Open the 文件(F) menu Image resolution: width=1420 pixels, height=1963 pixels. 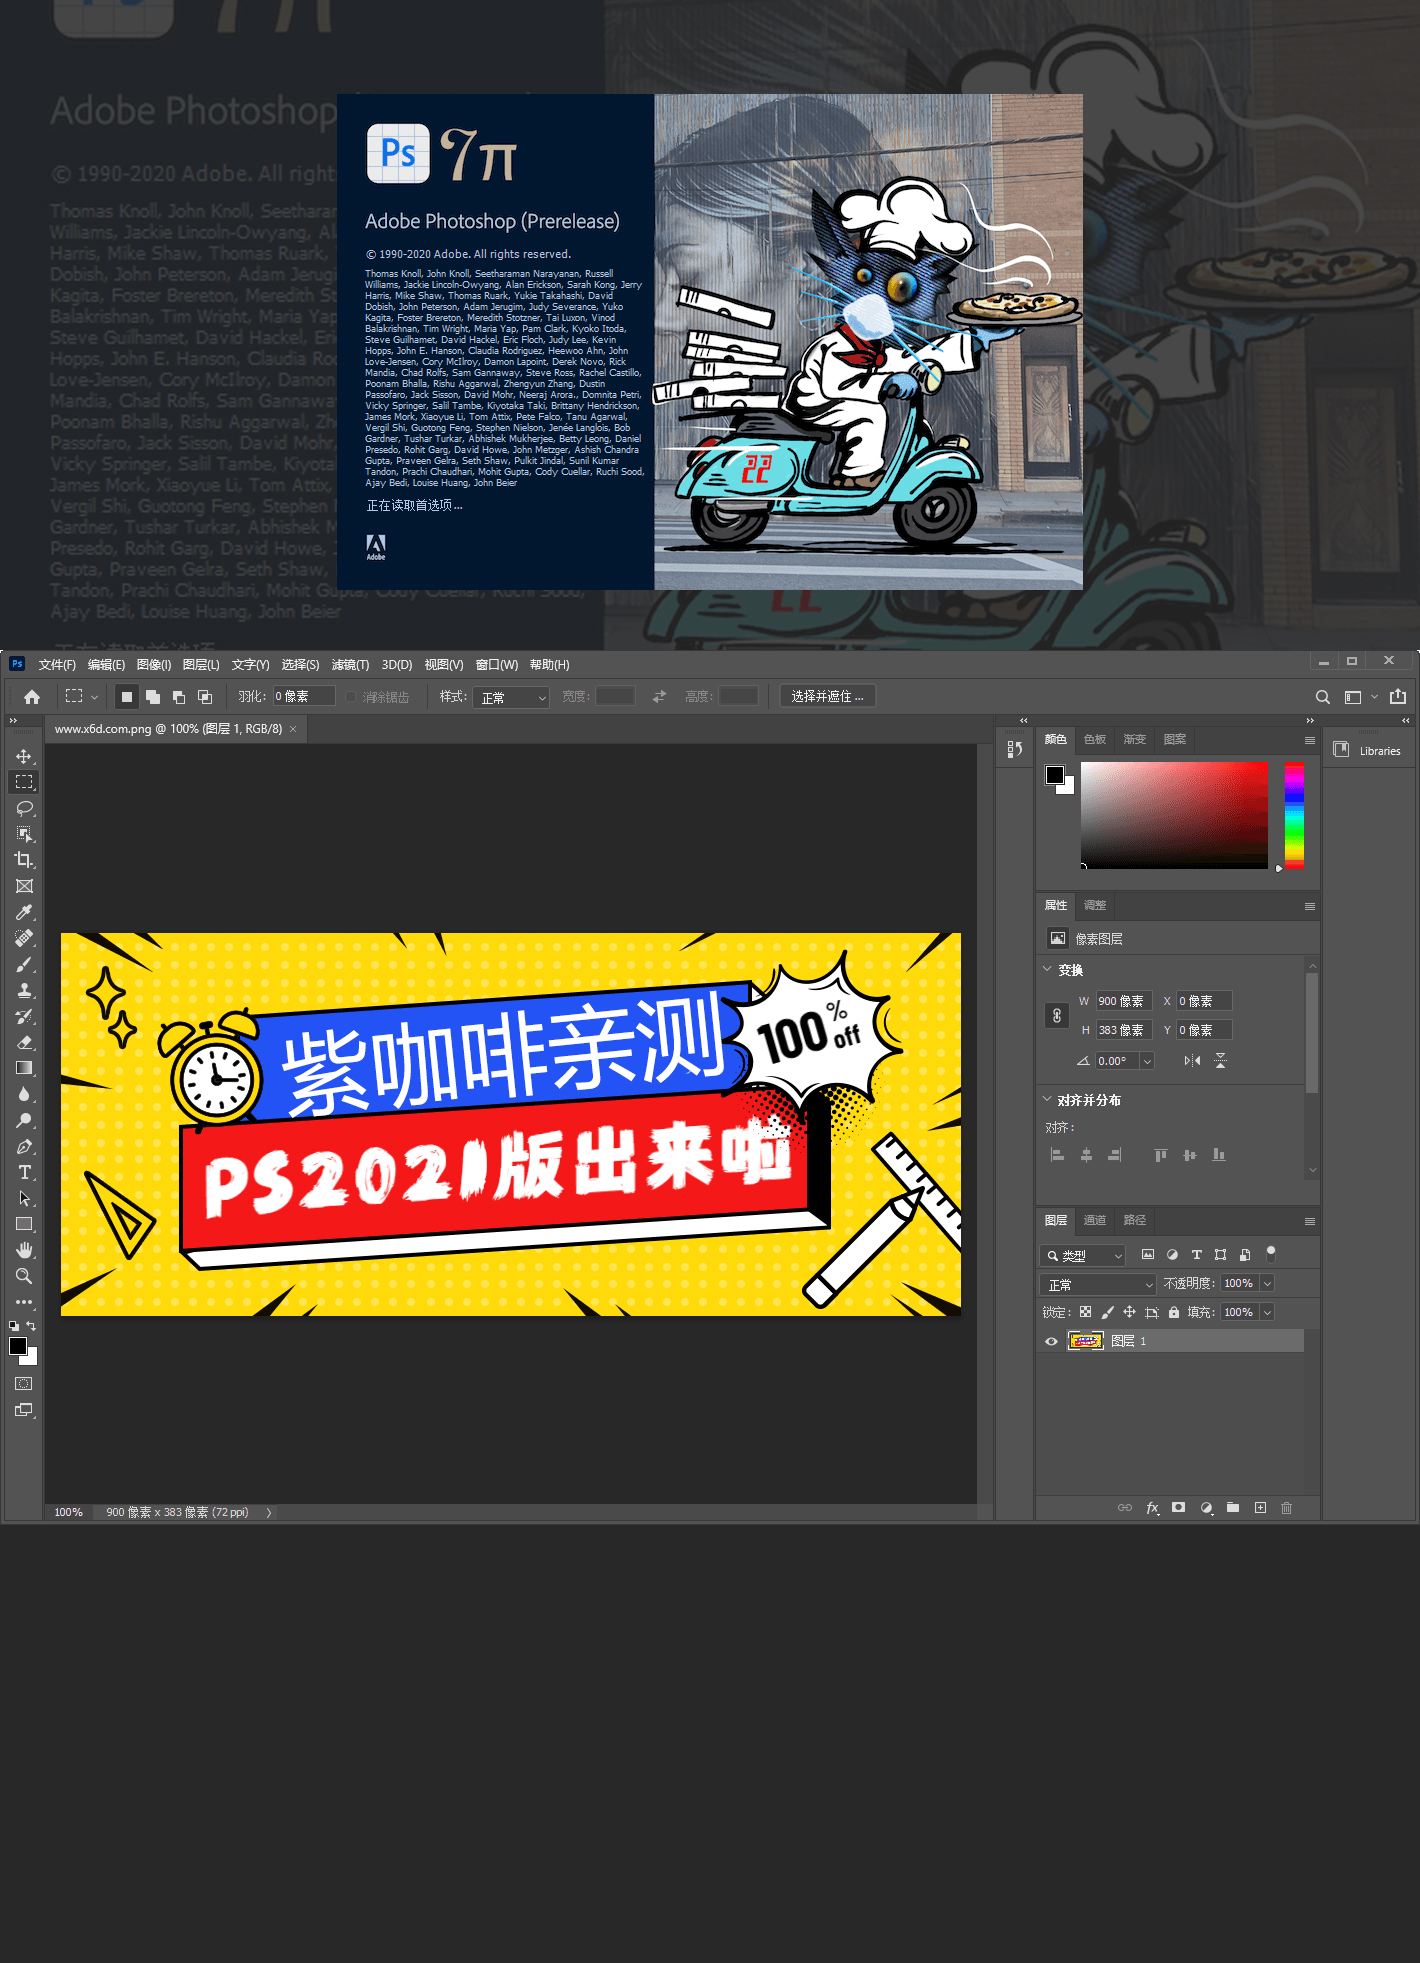[x=57, y=665]
